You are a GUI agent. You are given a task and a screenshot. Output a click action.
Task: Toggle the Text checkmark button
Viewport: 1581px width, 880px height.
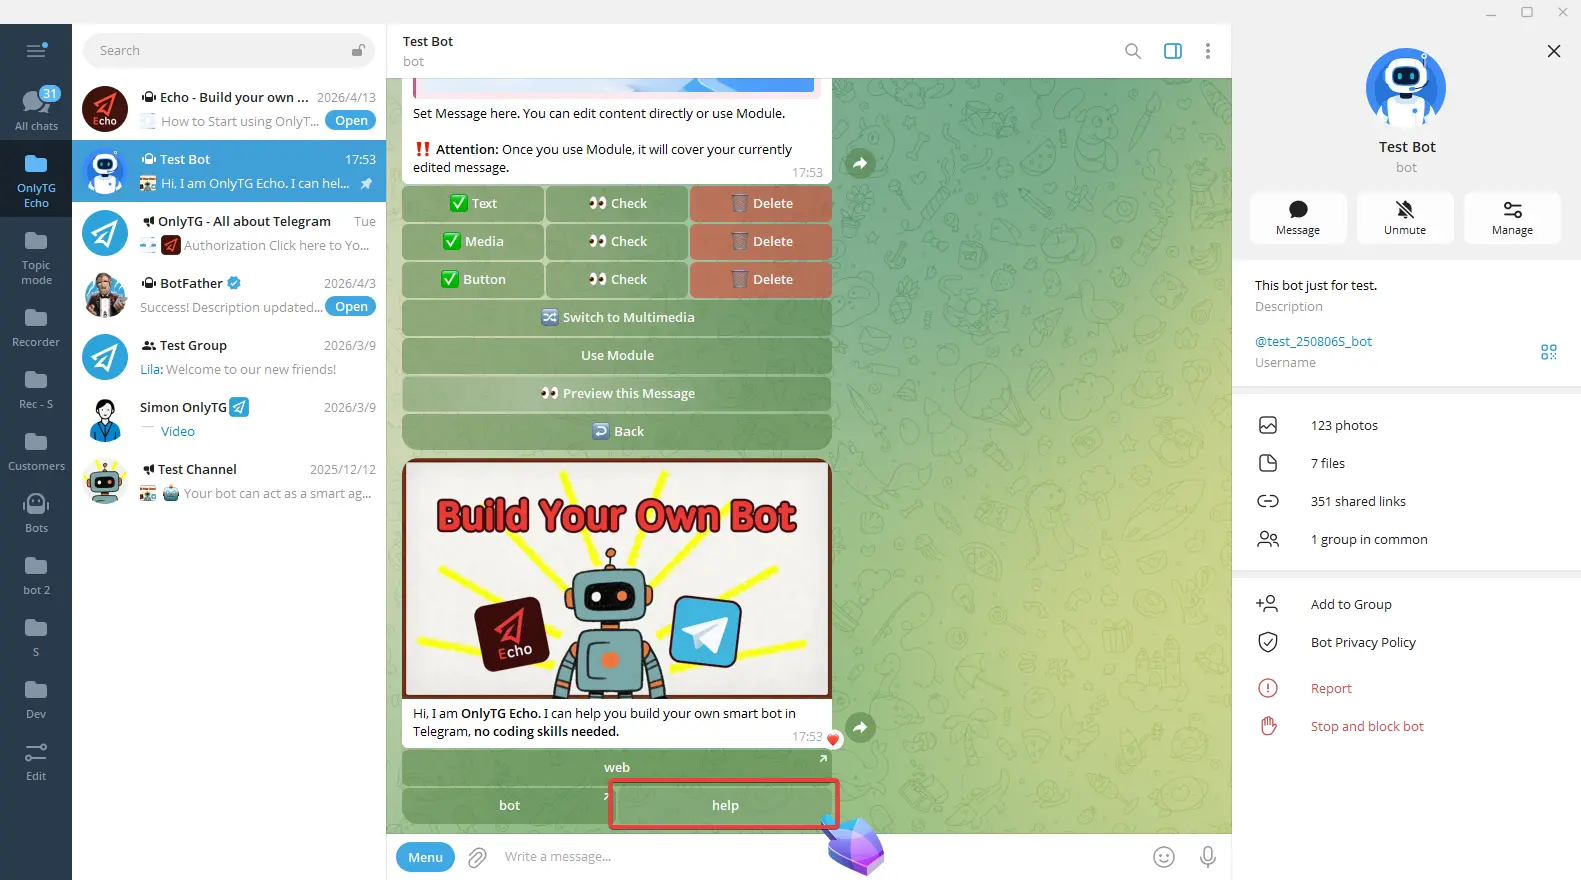[x=473, y=204]
